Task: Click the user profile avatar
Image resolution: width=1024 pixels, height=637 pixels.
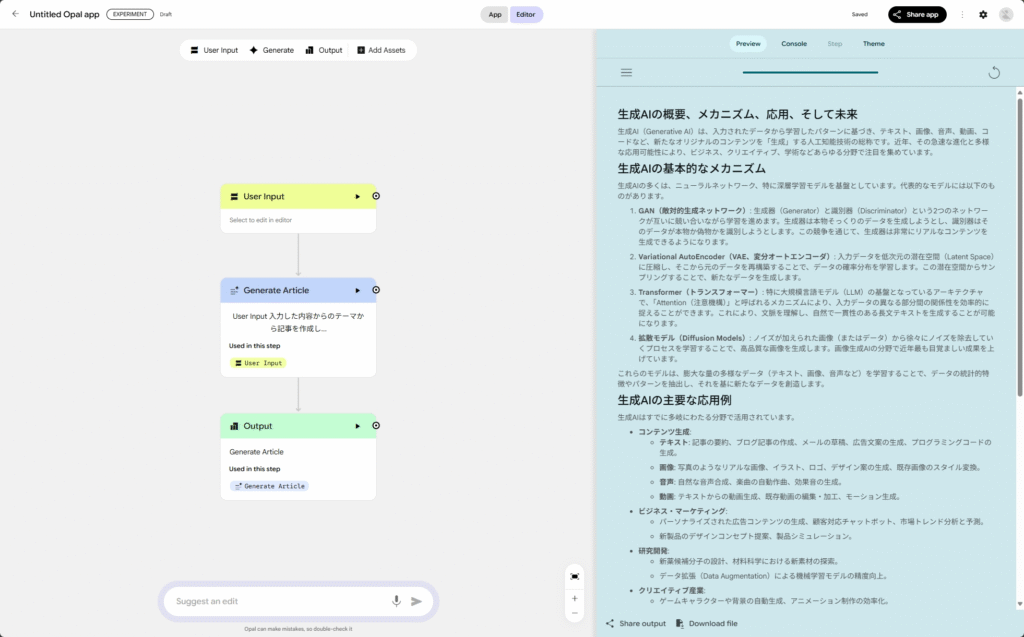Action: (x=1005, y=15)
